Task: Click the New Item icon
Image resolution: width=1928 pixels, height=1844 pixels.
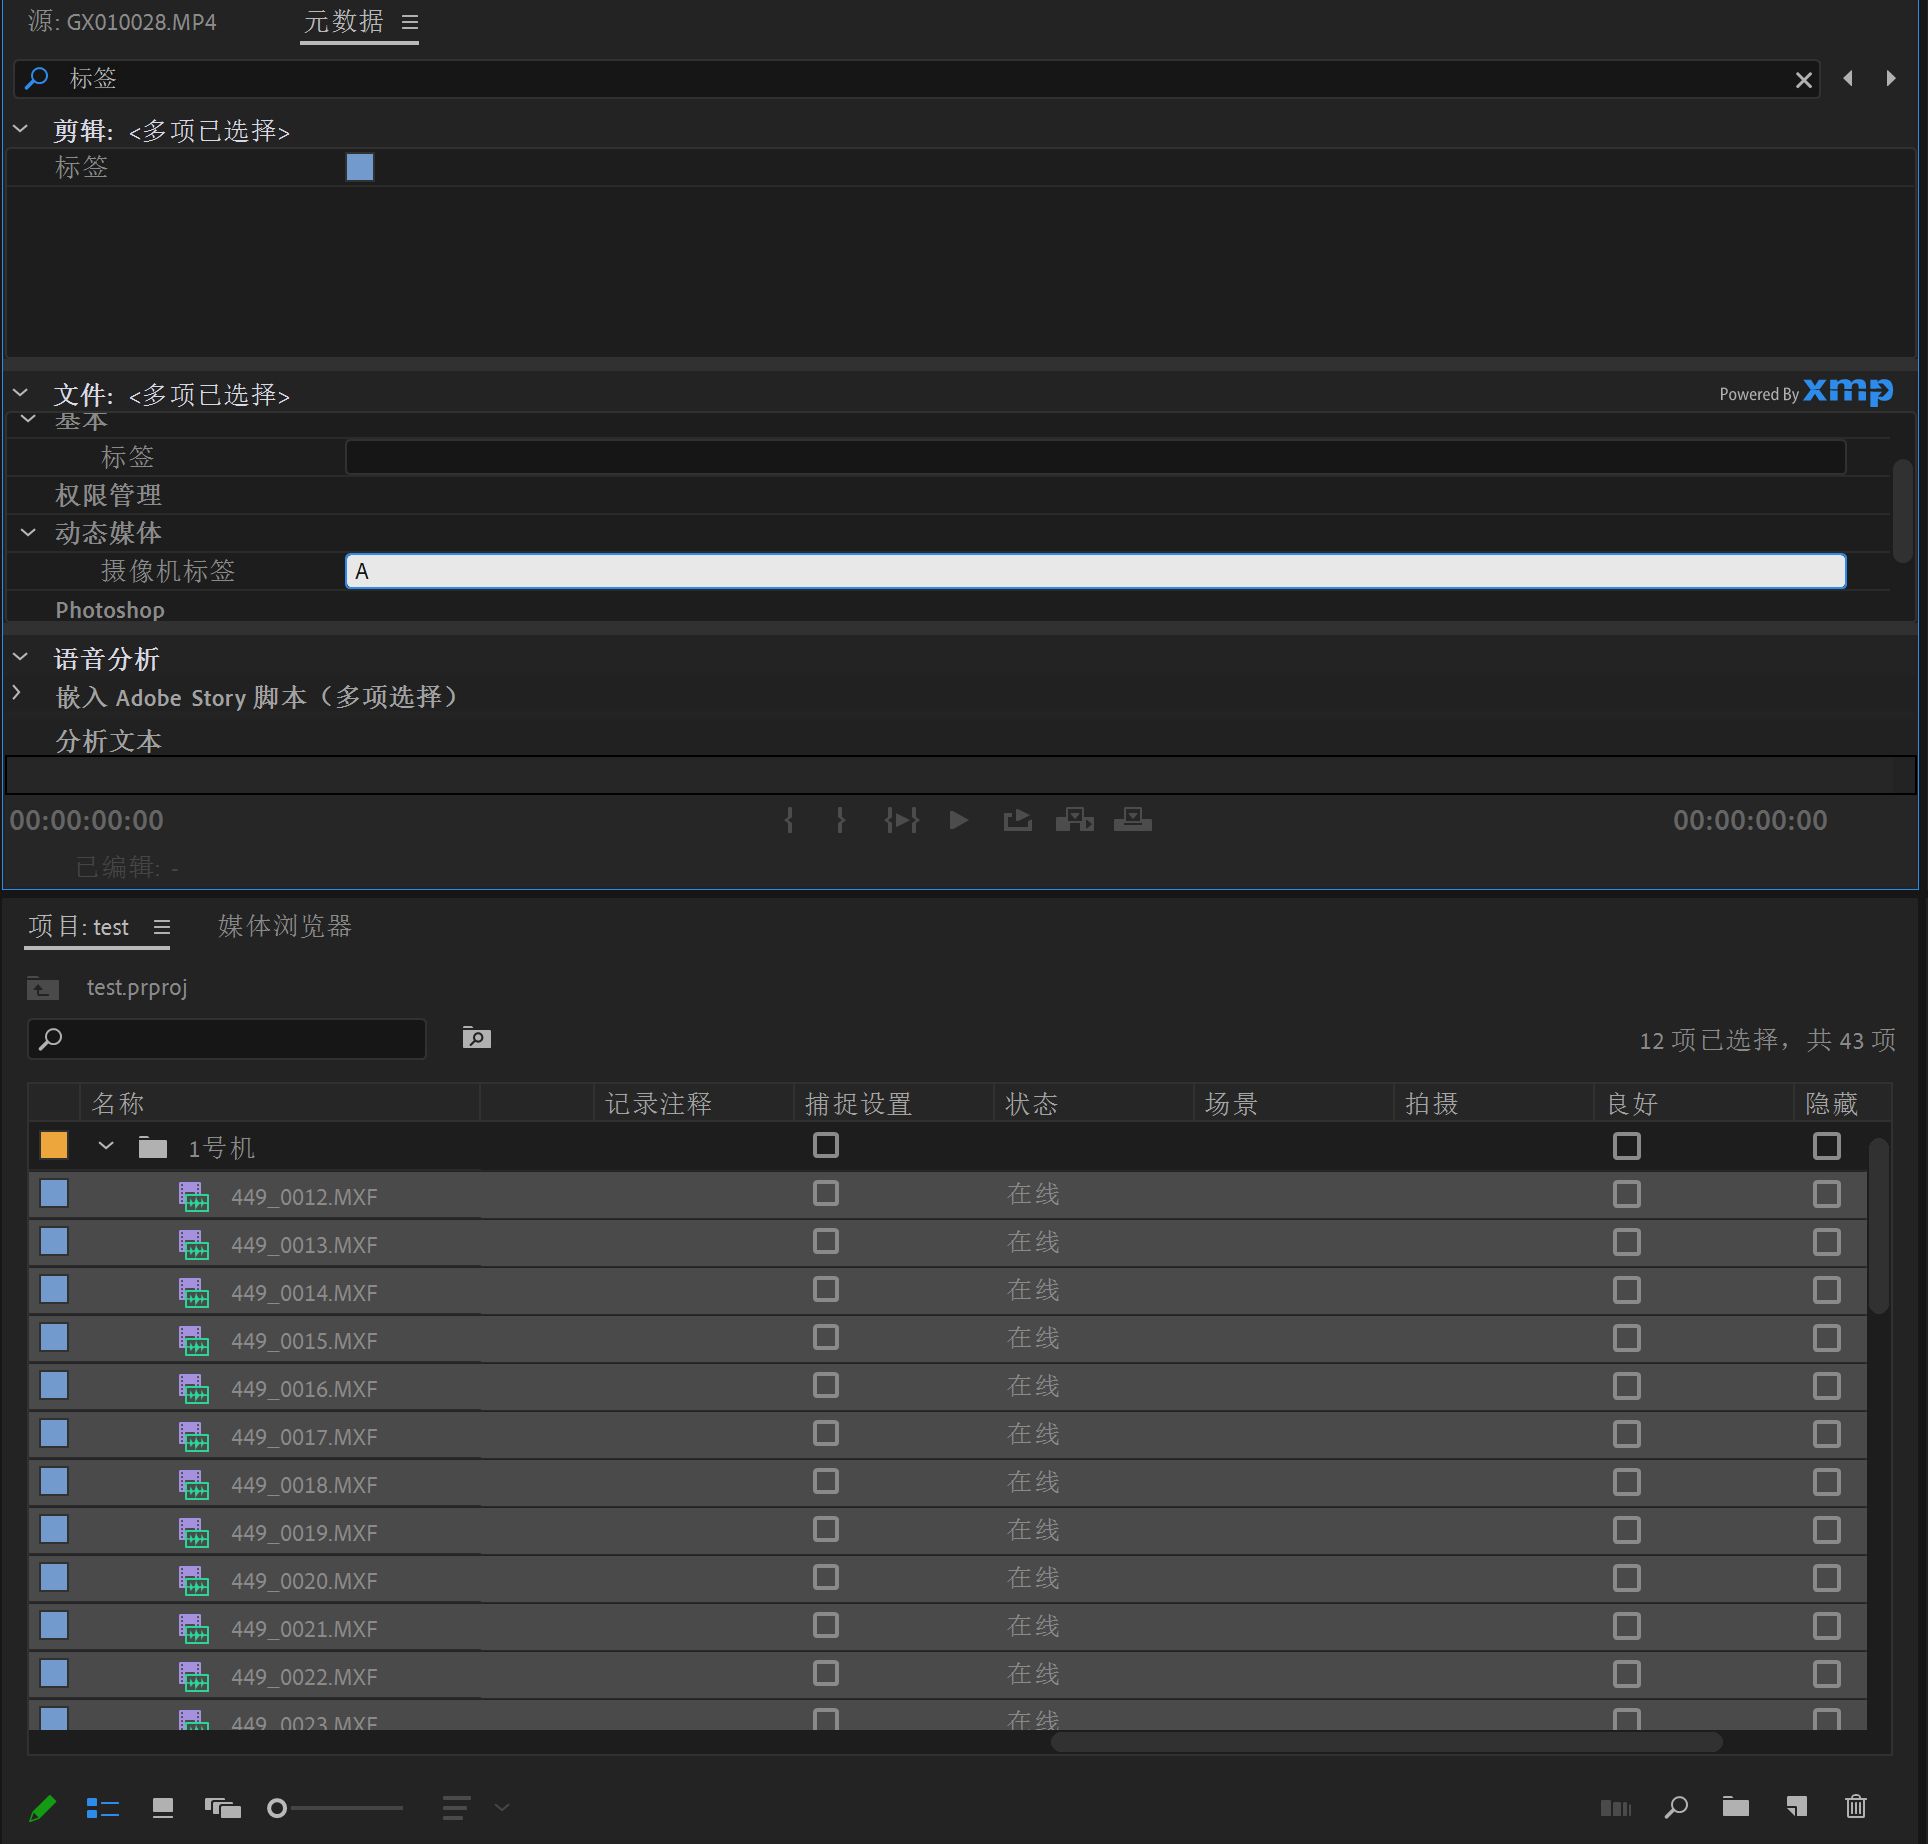Action: pos(1796,1807)
